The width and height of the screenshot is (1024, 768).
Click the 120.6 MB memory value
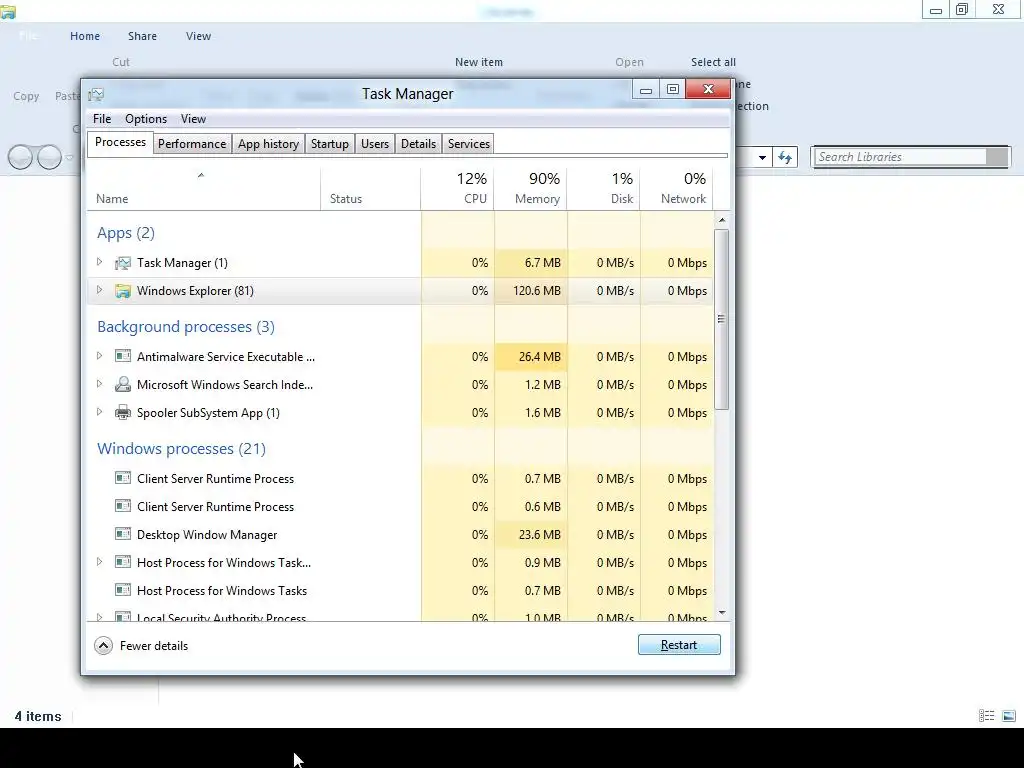tap(537, 291)
